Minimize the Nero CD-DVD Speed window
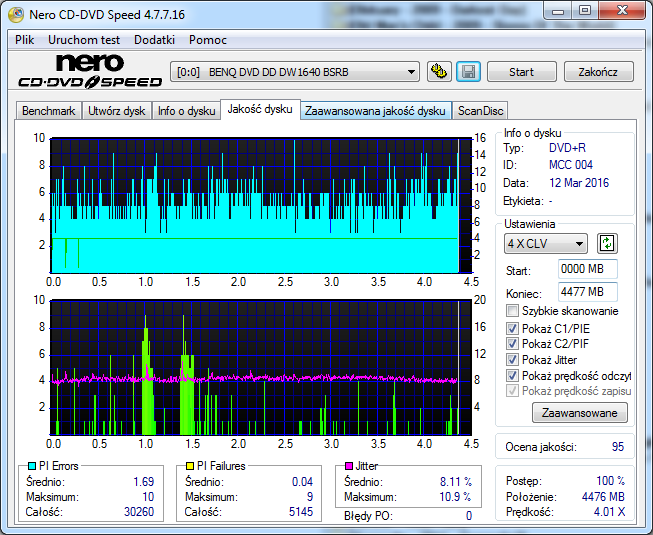Image resolution: width=653 pixels, height=535 pixels. pos(558,11)
